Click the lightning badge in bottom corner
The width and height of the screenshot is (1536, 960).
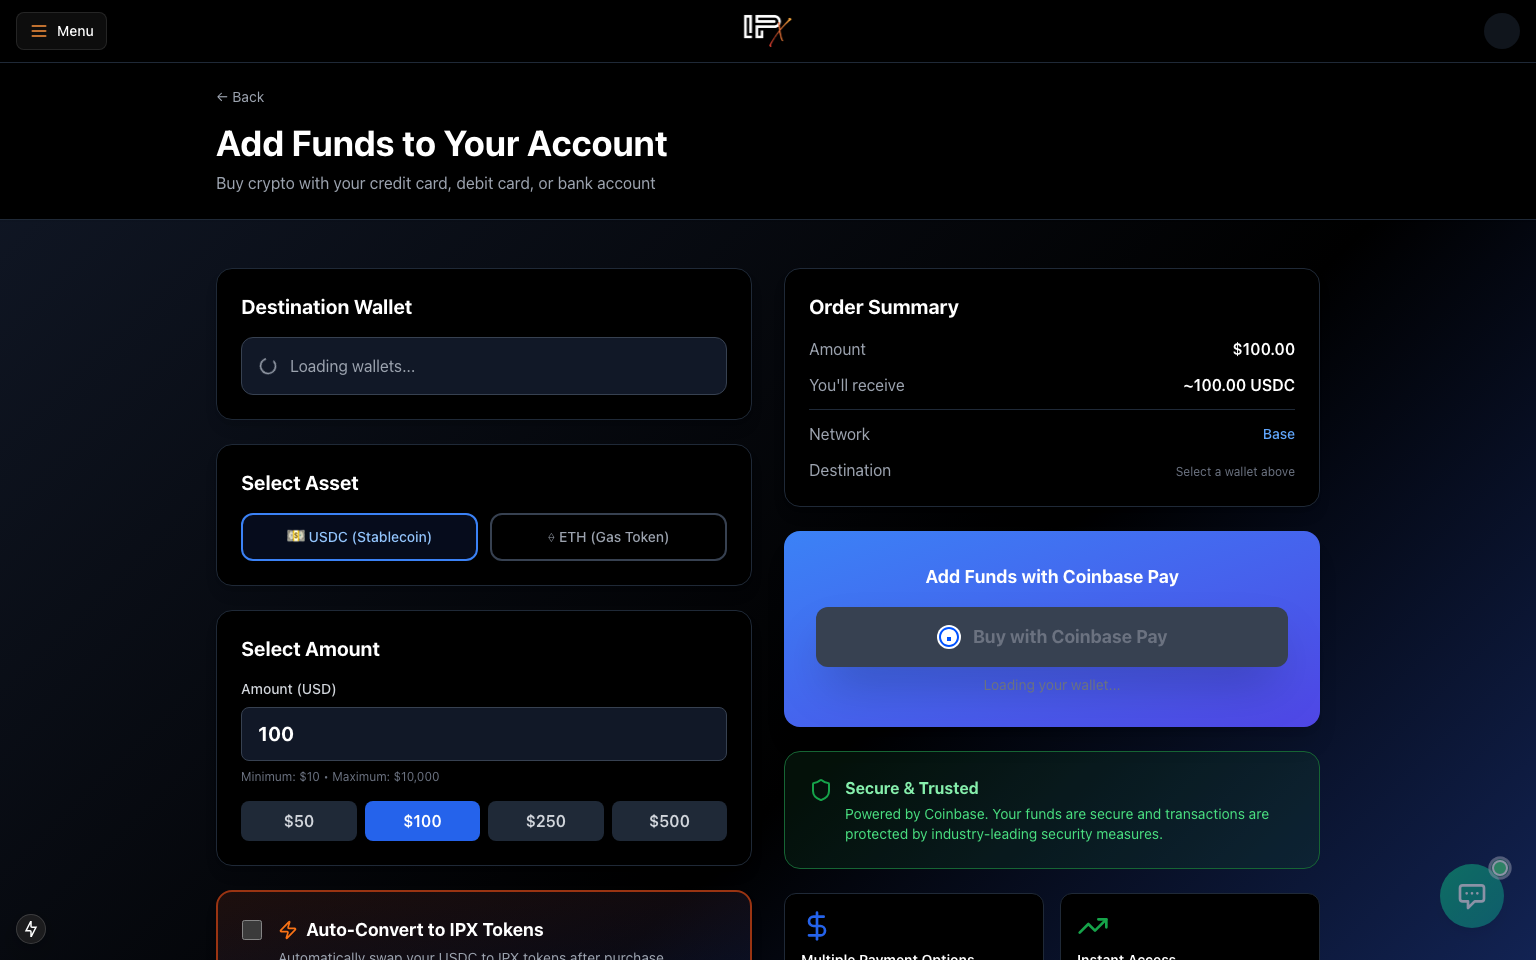(31, 929)
